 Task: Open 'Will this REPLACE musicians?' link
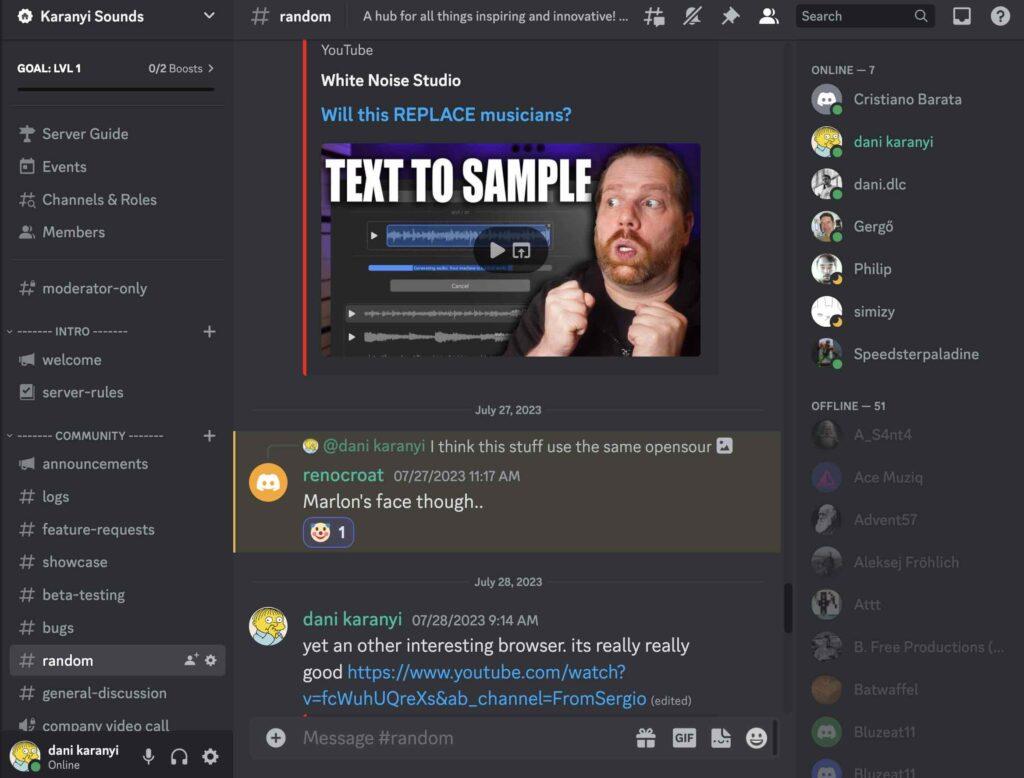click(x=446, y=114)
